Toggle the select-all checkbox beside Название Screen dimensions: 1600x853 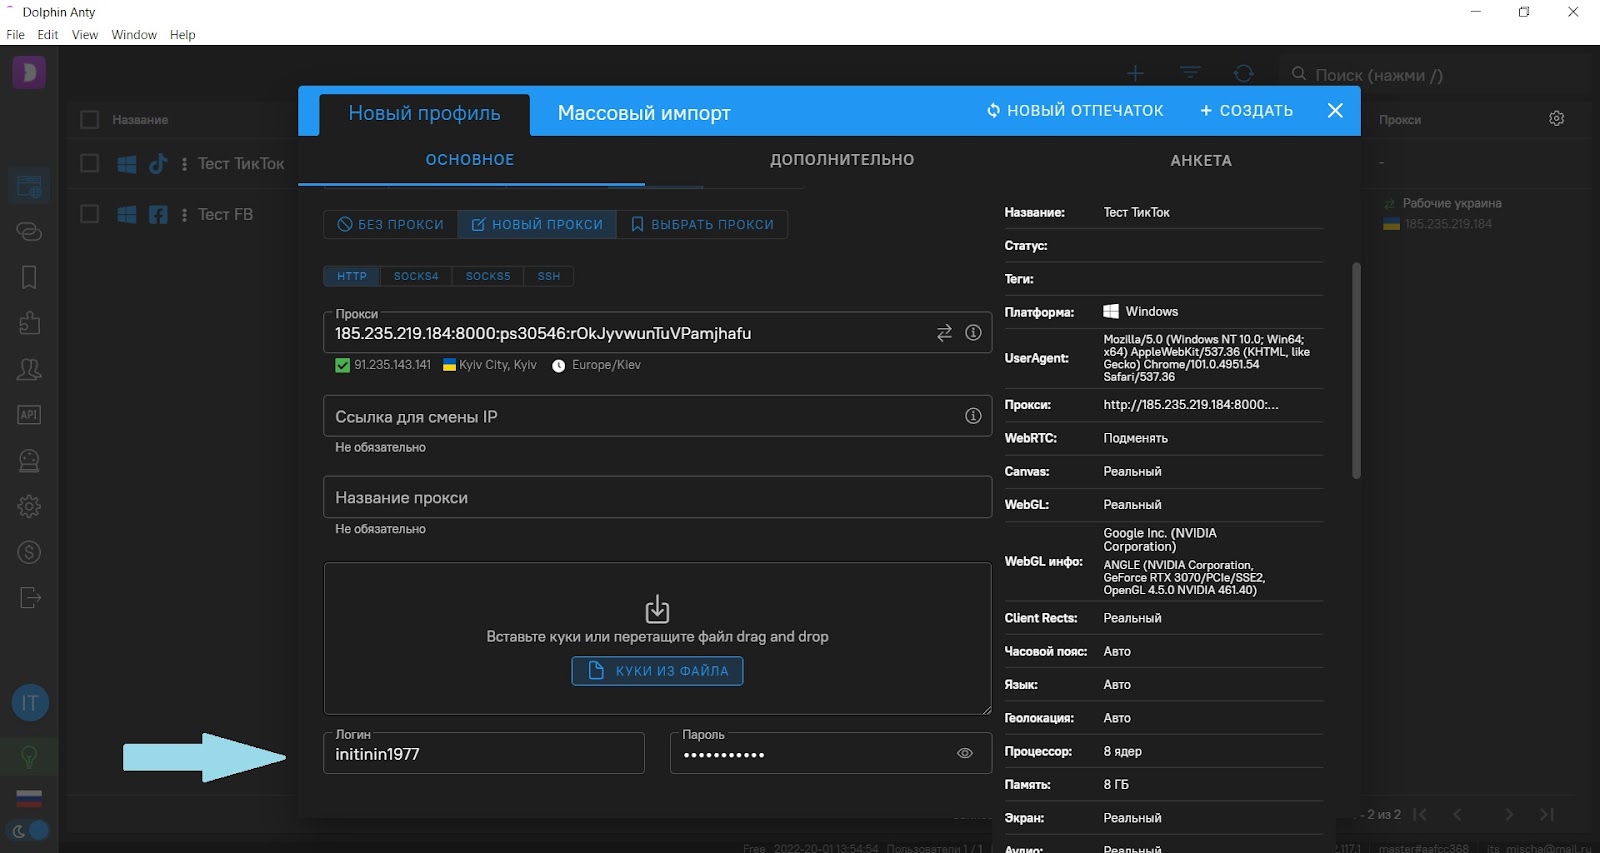click(89, 120)
